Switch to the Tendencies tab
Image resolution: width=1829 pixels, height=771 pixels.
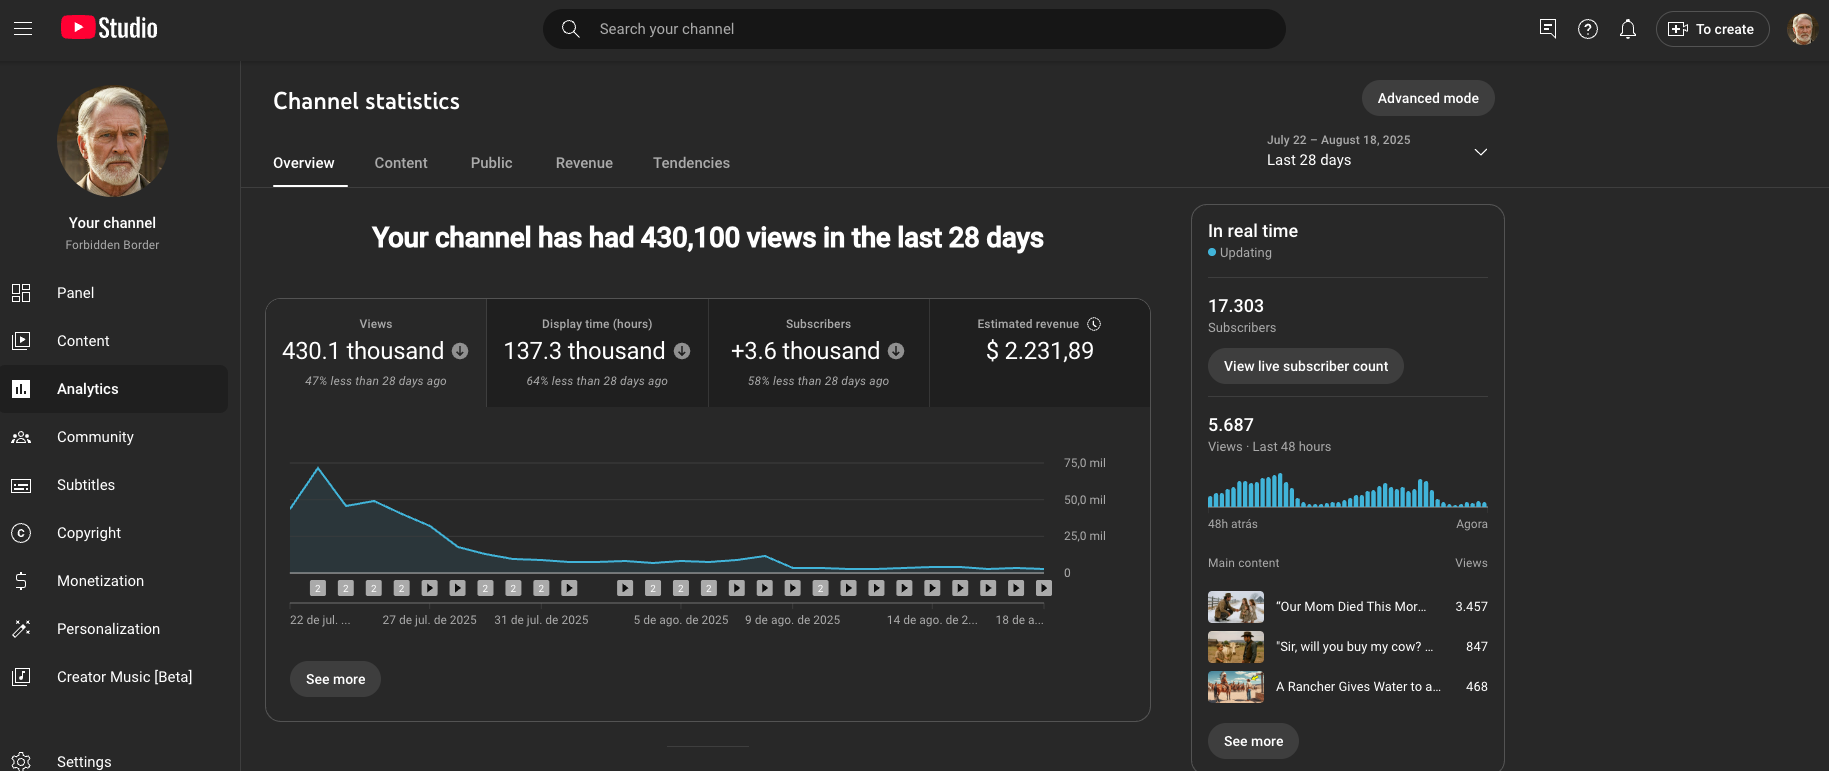coord(691,163)
